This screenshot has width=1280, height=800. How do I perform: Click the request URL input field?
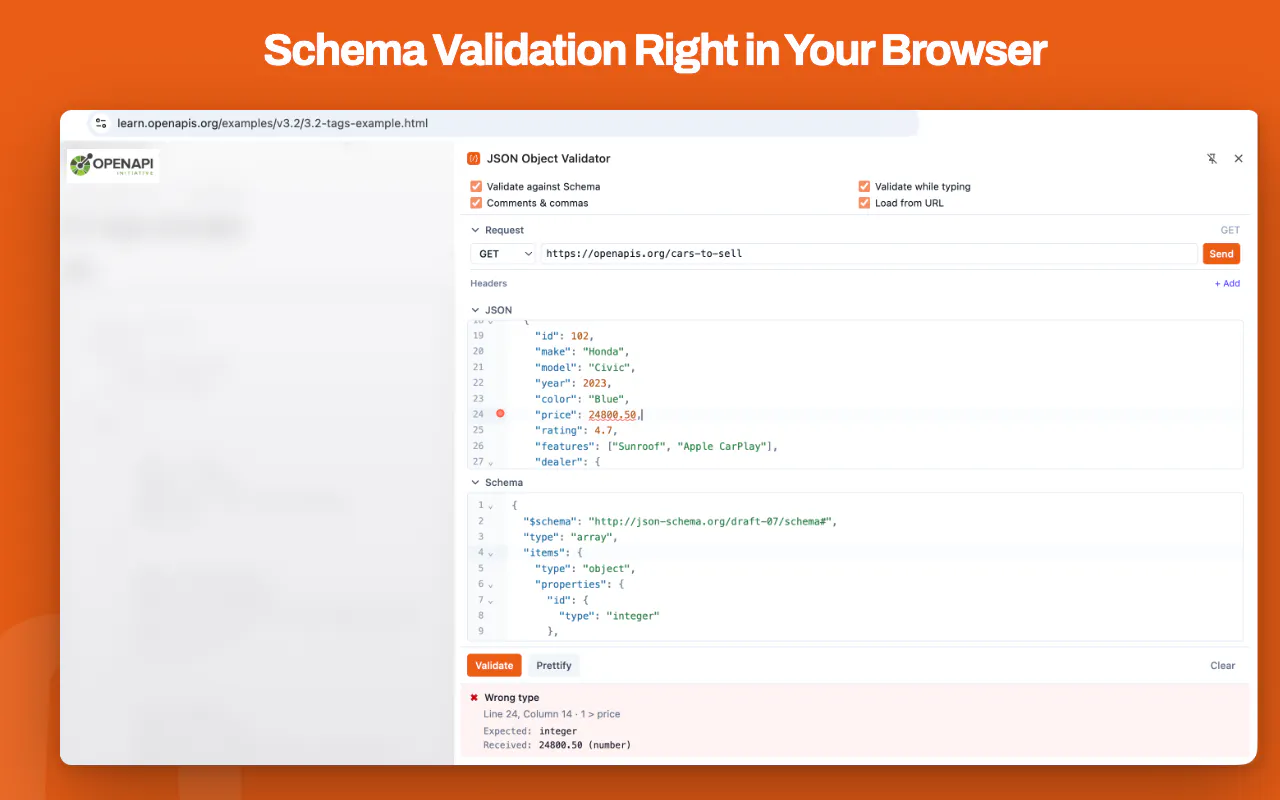(868, 254)
